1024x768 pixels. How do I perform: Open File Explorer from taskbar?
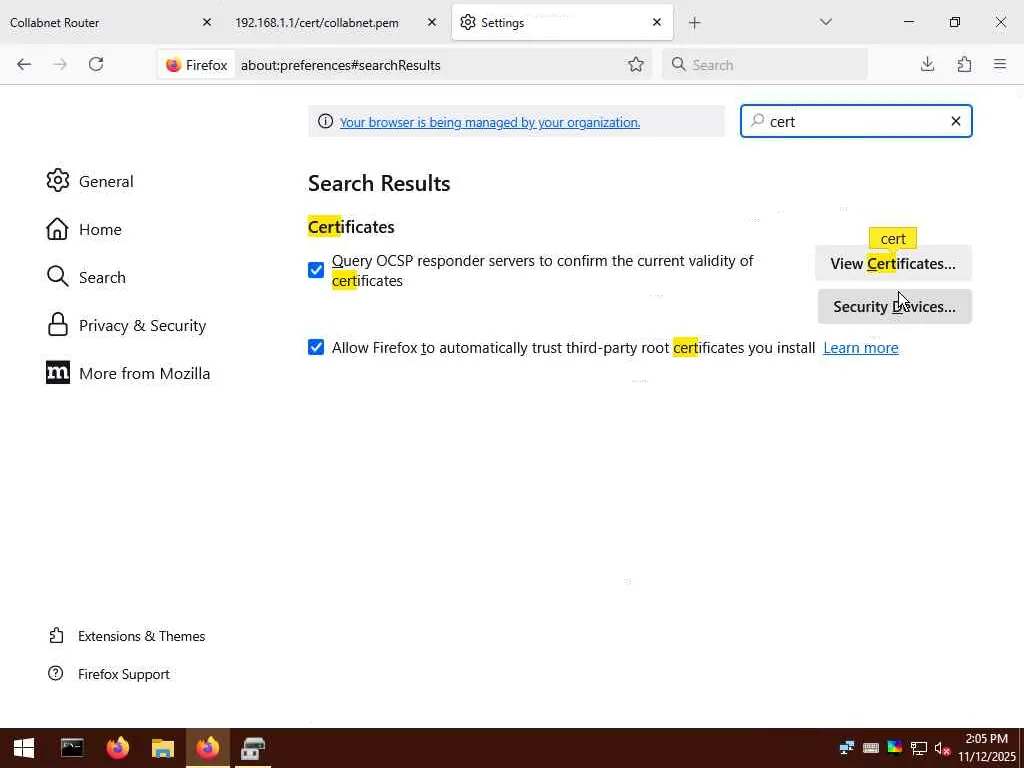(163, 748)
